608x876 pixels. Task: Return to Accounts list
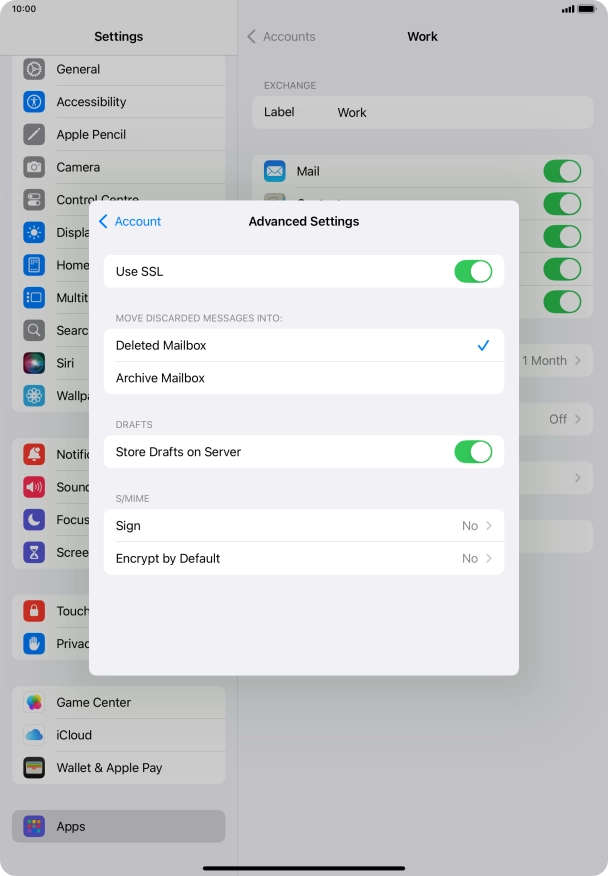pyautogui.click(x=281, y=37)
